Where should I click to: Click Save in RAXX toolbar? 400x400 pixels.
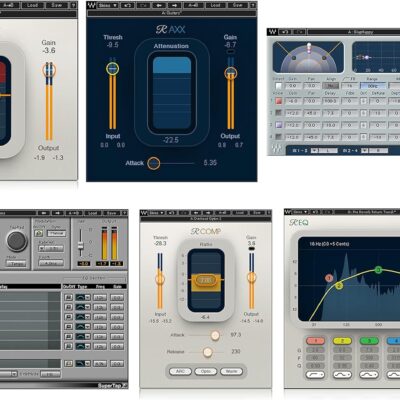237,5
